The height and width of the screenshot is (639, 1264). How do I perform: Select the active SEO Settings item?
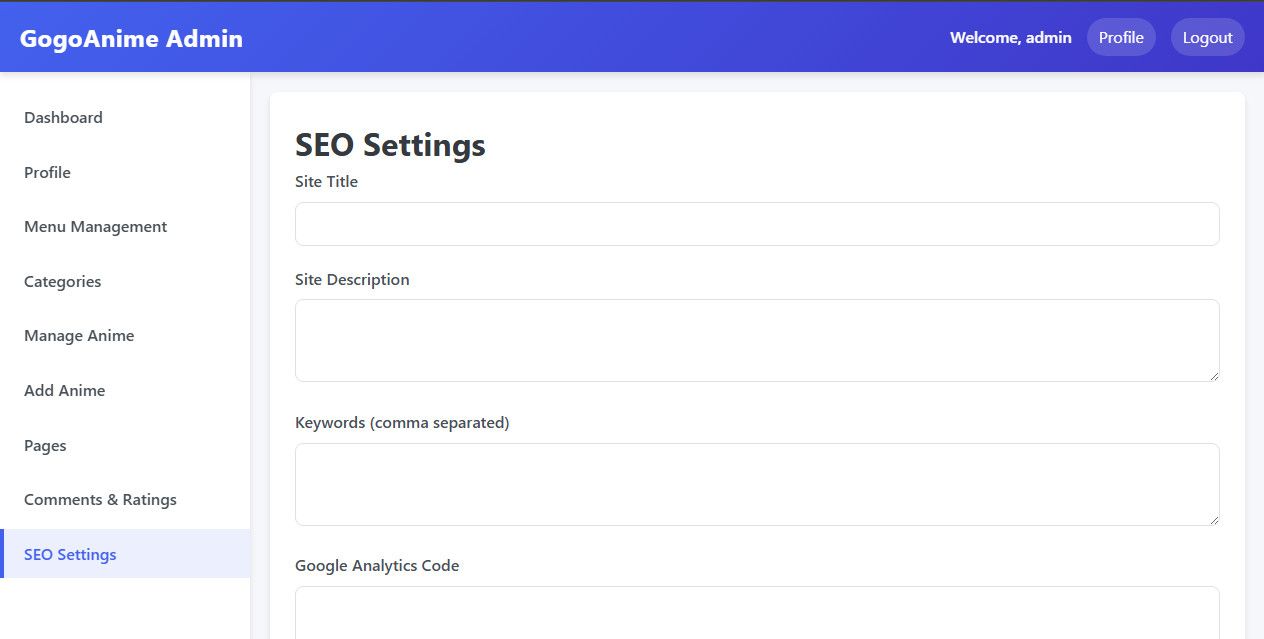[70, 555]
